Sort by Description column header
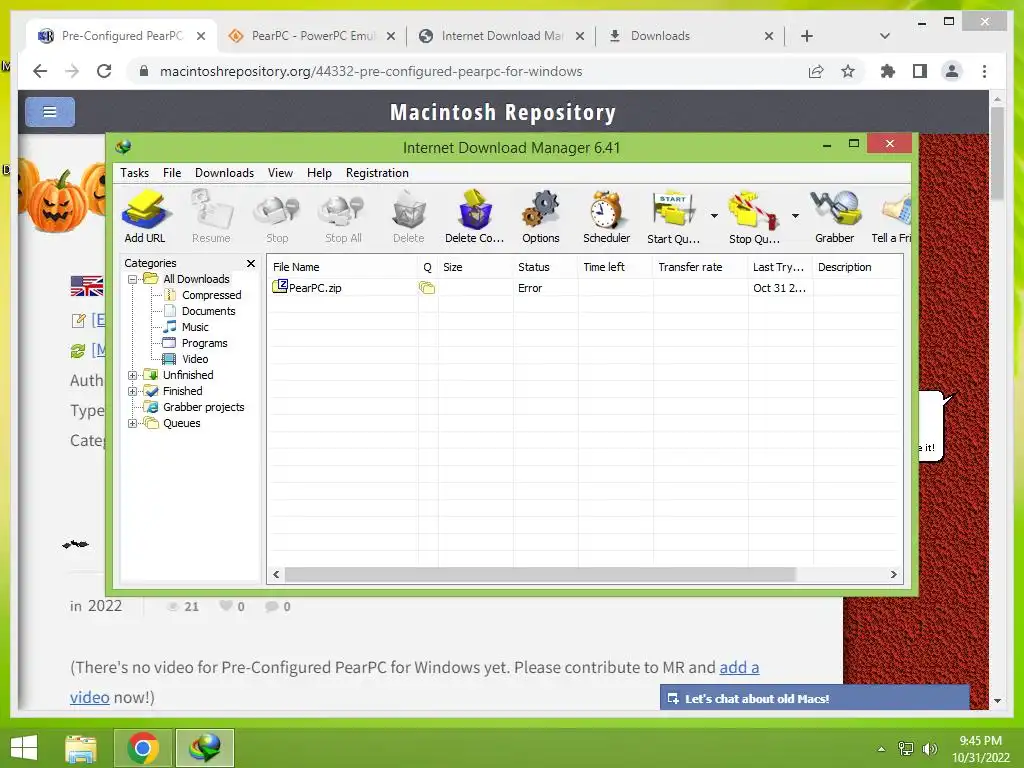The width and height of the screenshot is (1024, 768). click(x=857, y=267)
